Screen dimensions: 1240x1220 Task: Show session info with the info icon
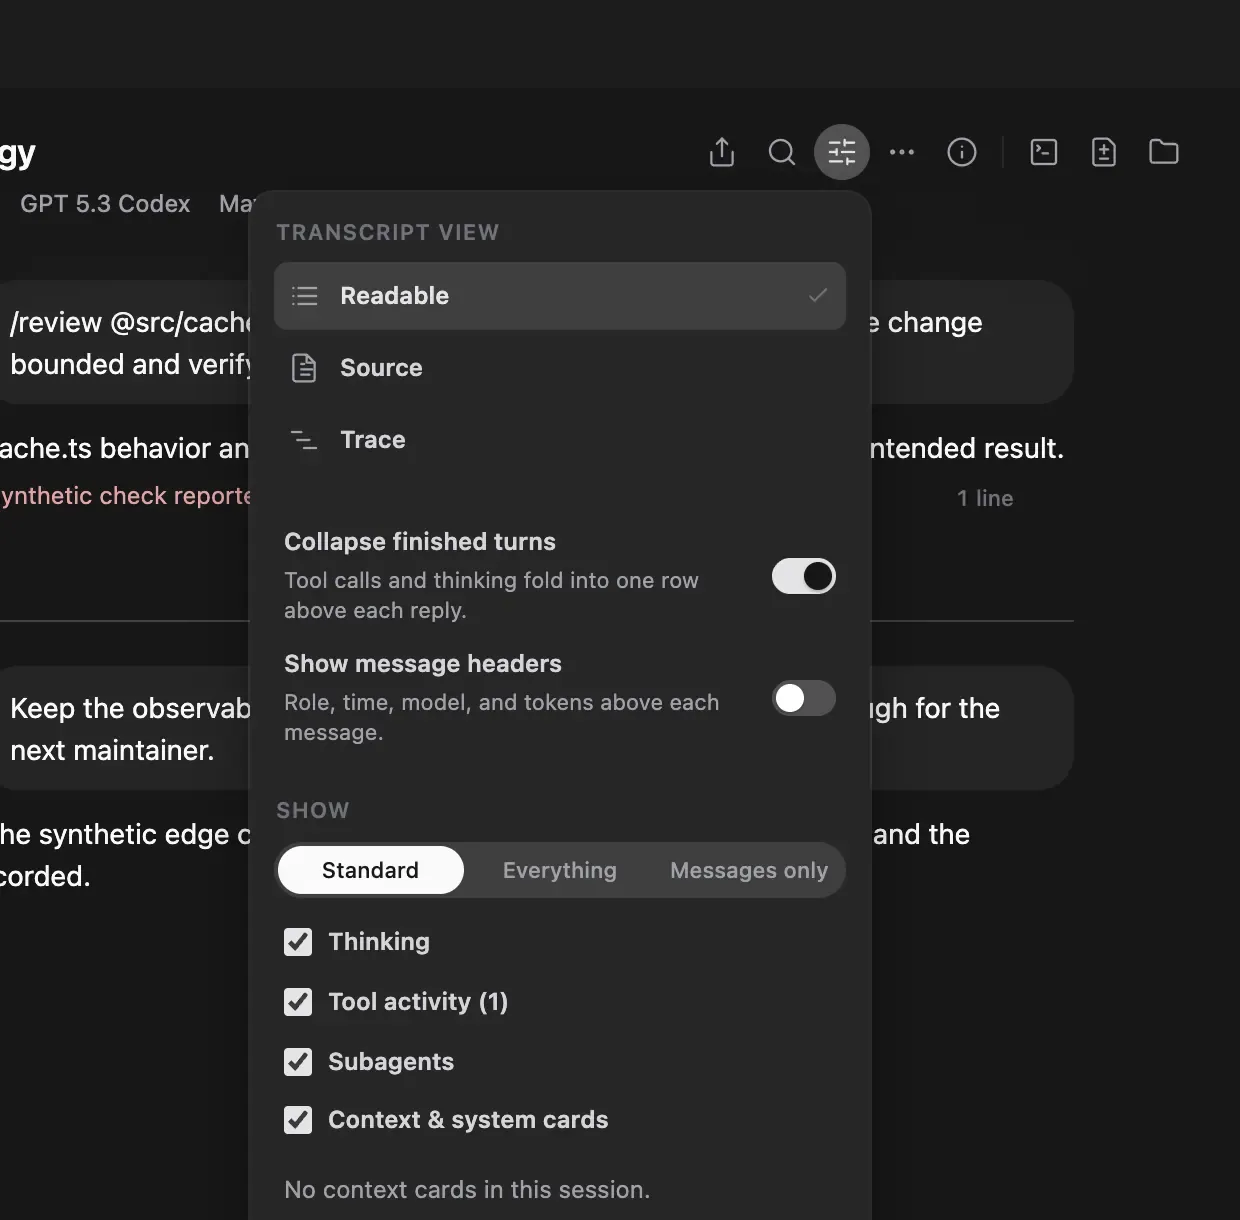(x=962, y=152)
